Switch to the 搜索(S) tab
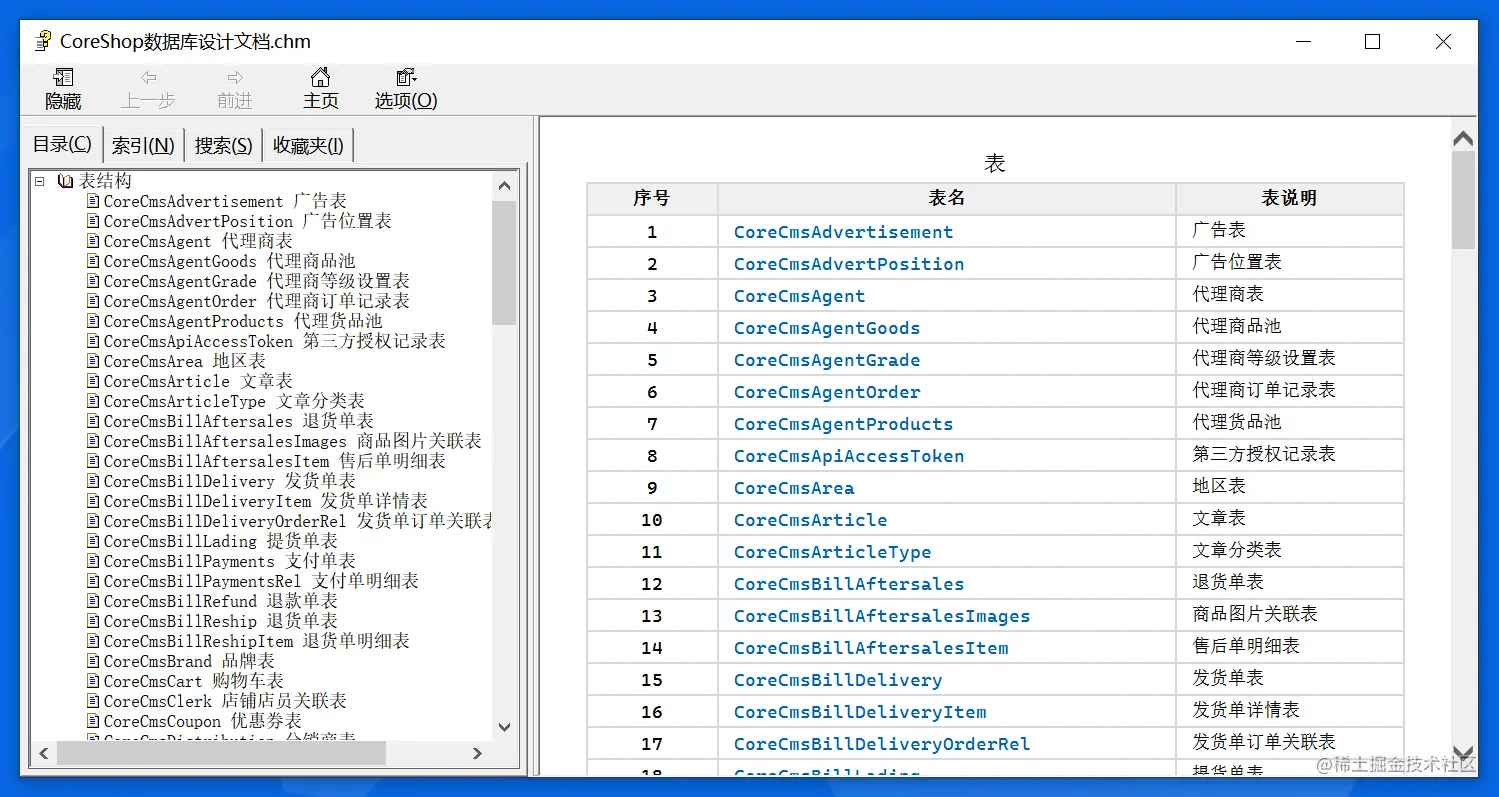1499x797 pixels. point(223,146)
